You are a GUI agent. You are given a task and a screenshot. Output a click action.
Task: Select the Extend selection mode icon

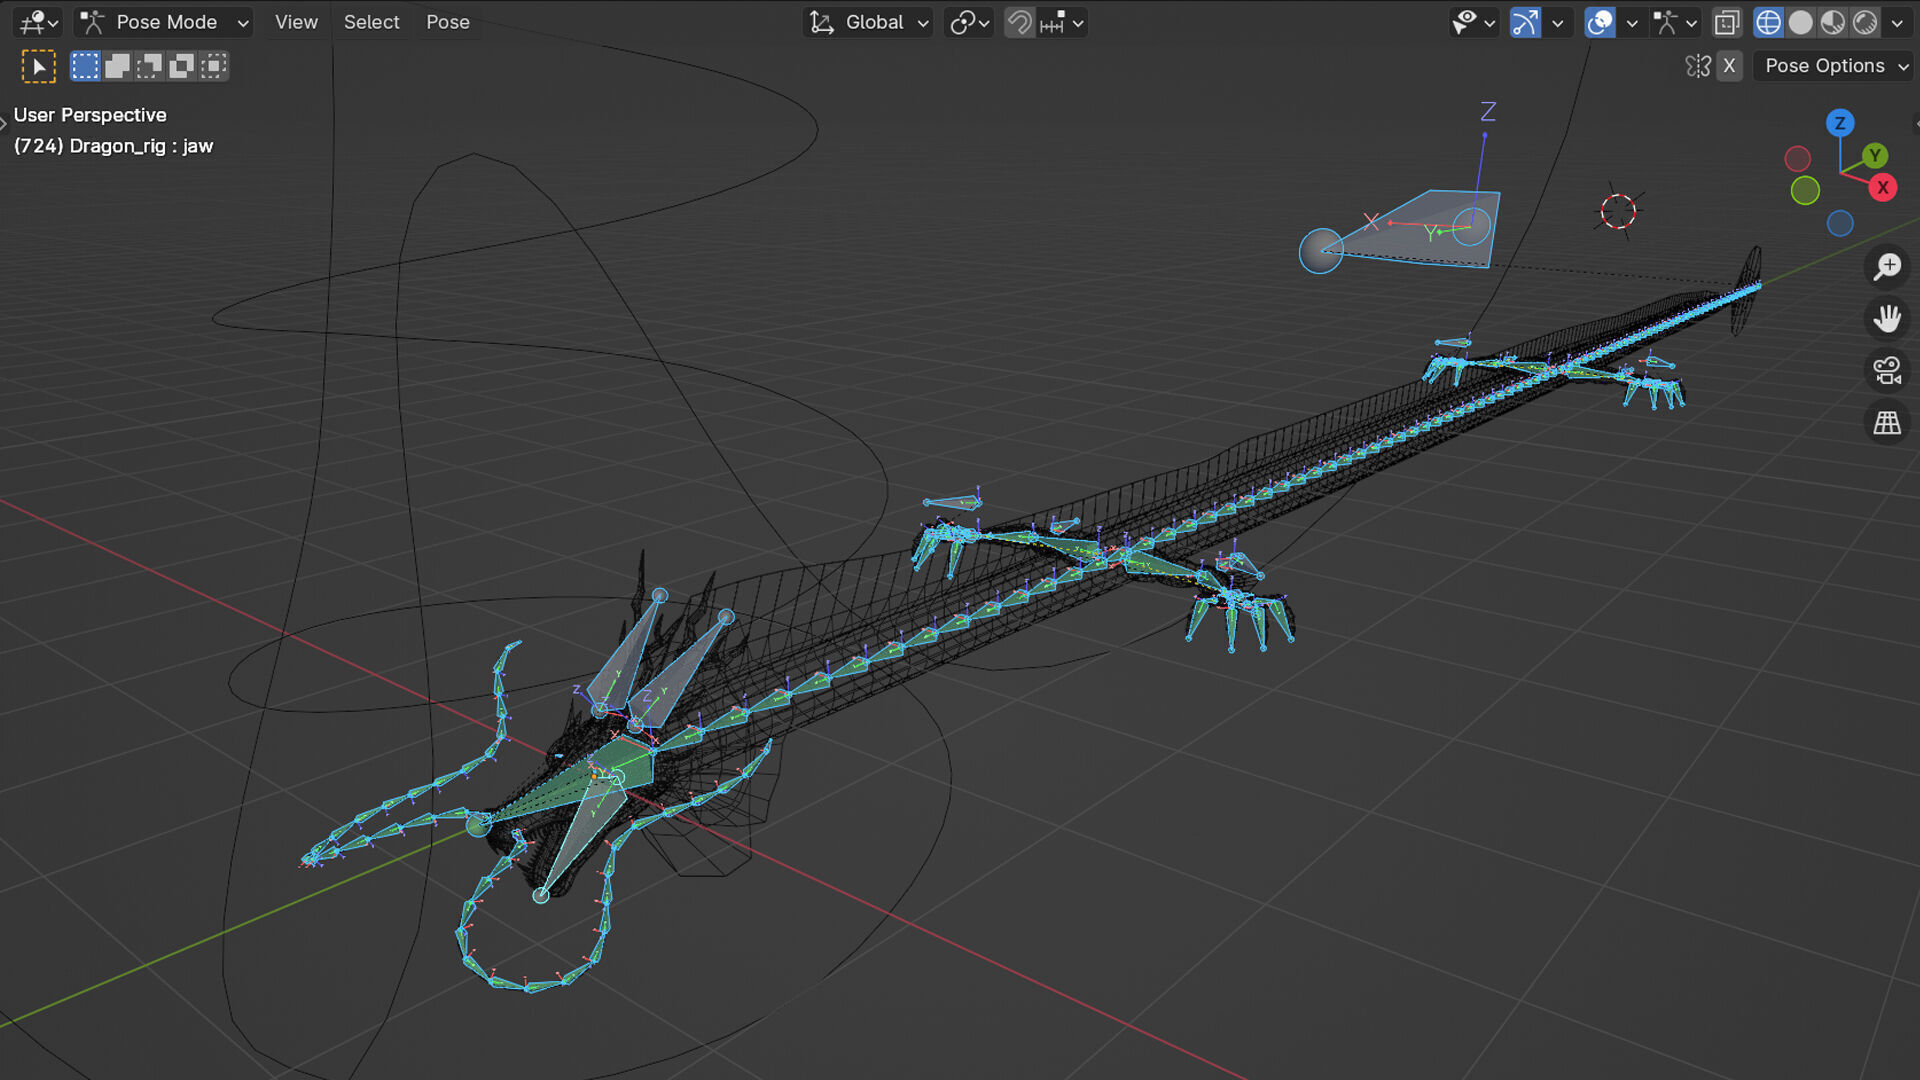(x=117, y=66)
